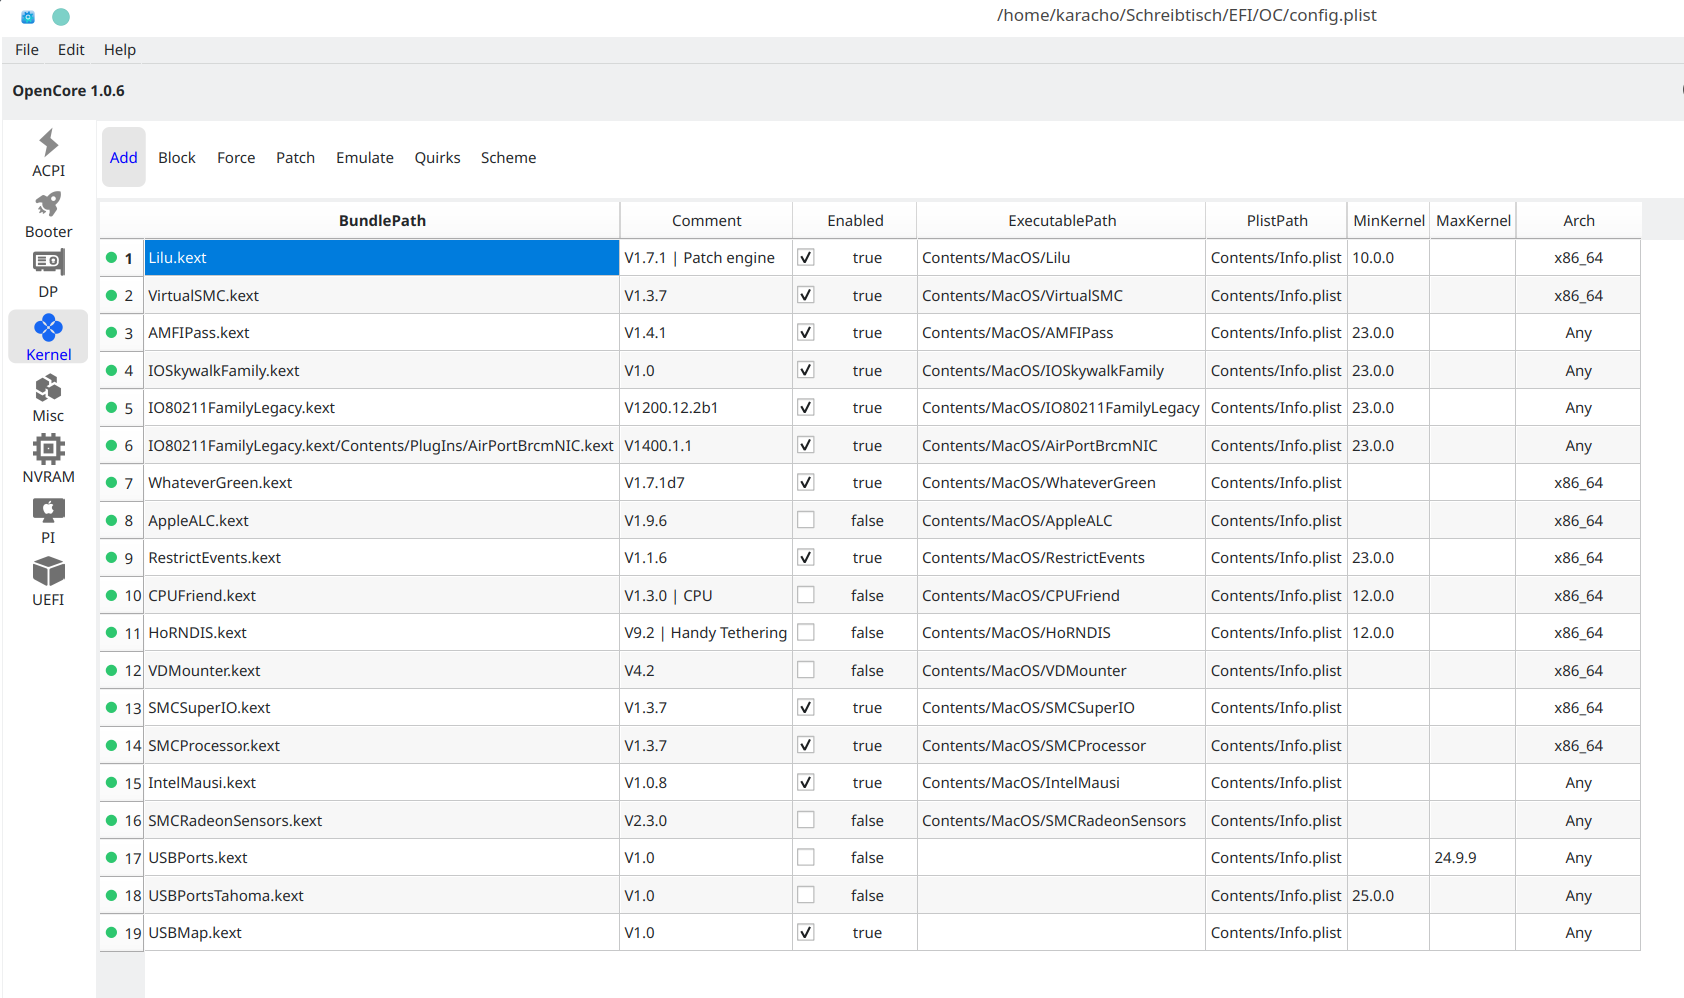The height and width of the screenshot is (998, 1684).
Task: Switch to the Quirks tab
Action: point(437,158)
